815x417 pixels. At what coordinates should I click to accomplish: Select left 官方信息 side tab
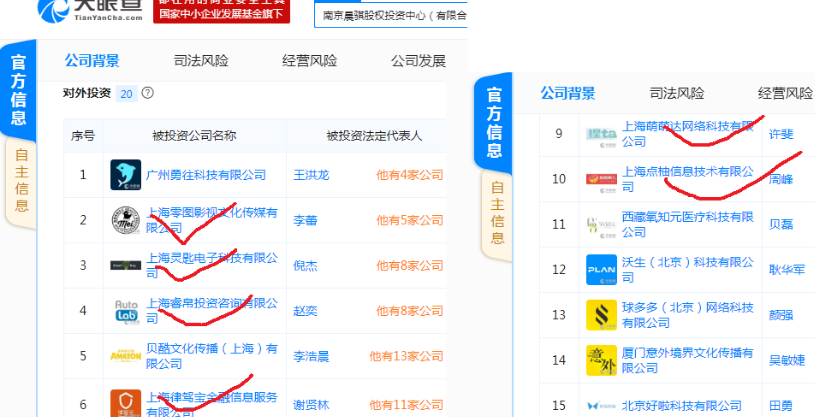coord(18,90)
